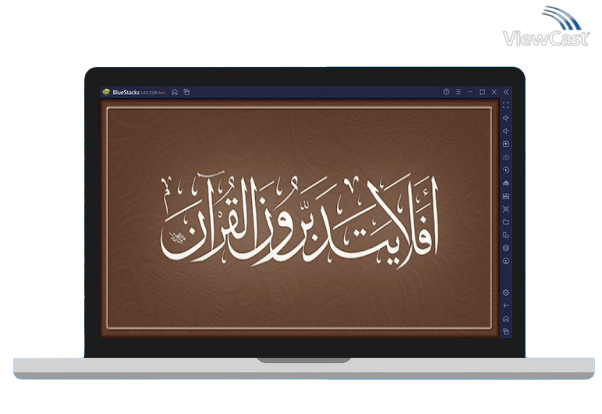This screenshot has height=414, width=602.
Task: Go to Android home via the bottom sidebar icon
Action: [506, 319]
